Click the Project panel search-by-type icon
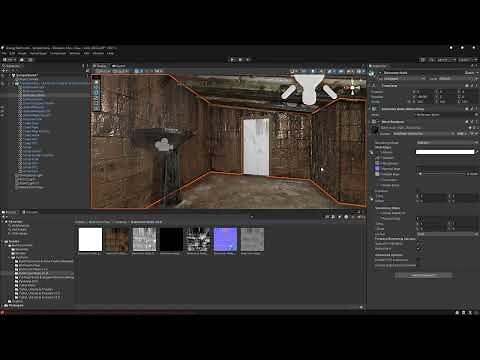480x360 pixels. click(333, 217)
